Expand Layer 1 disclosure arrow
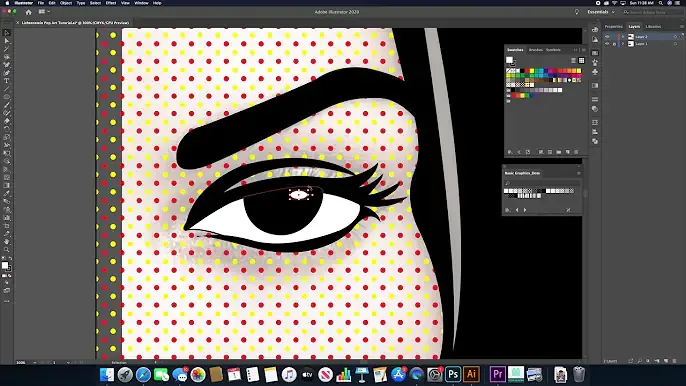Viewport: 686px width, 386px height. [623, 44]
